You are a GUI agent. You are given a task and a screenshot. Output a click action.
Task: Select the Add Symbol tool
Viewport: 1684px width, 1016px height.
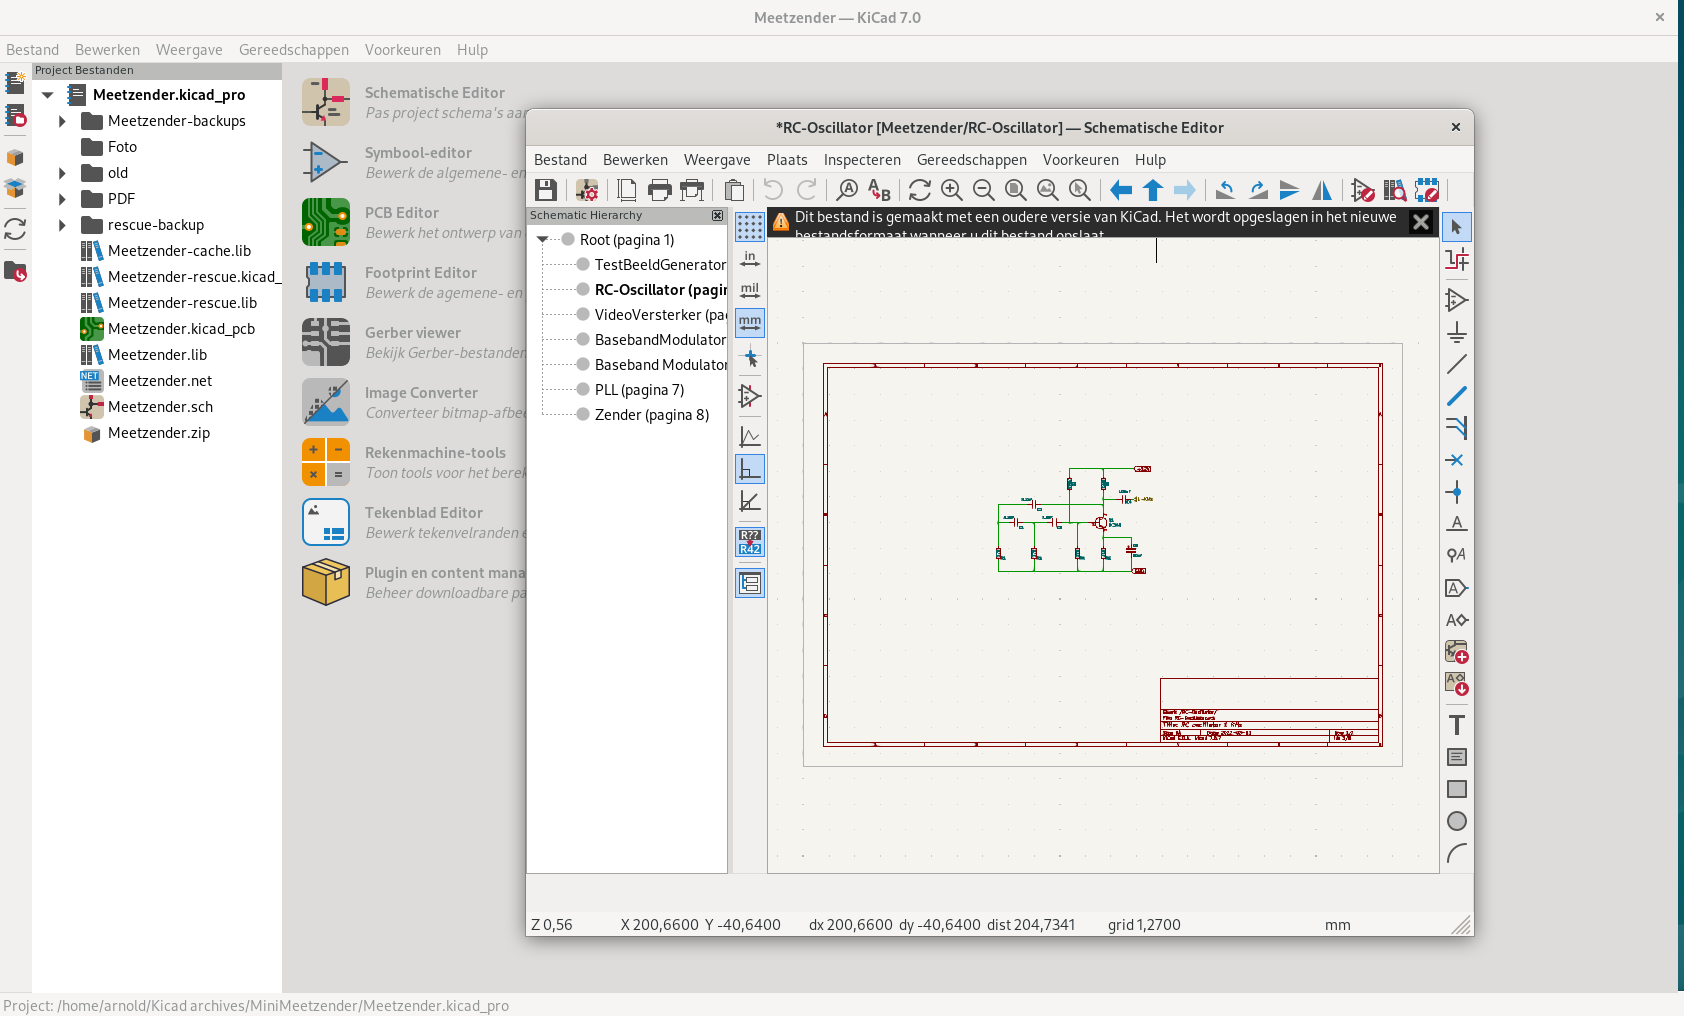pyautogui.click(x=1457, y=299)
